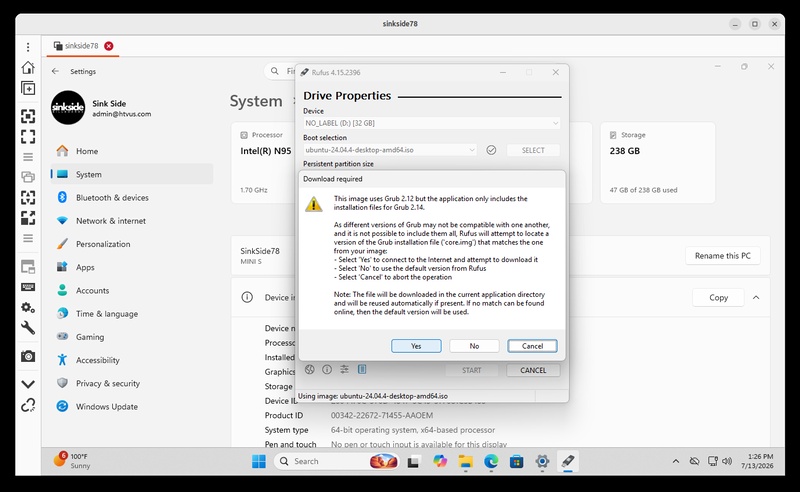Viewport: 800px width, 492px height.
Task: Collapse the Device info section chevron
Action: point(756,298)
